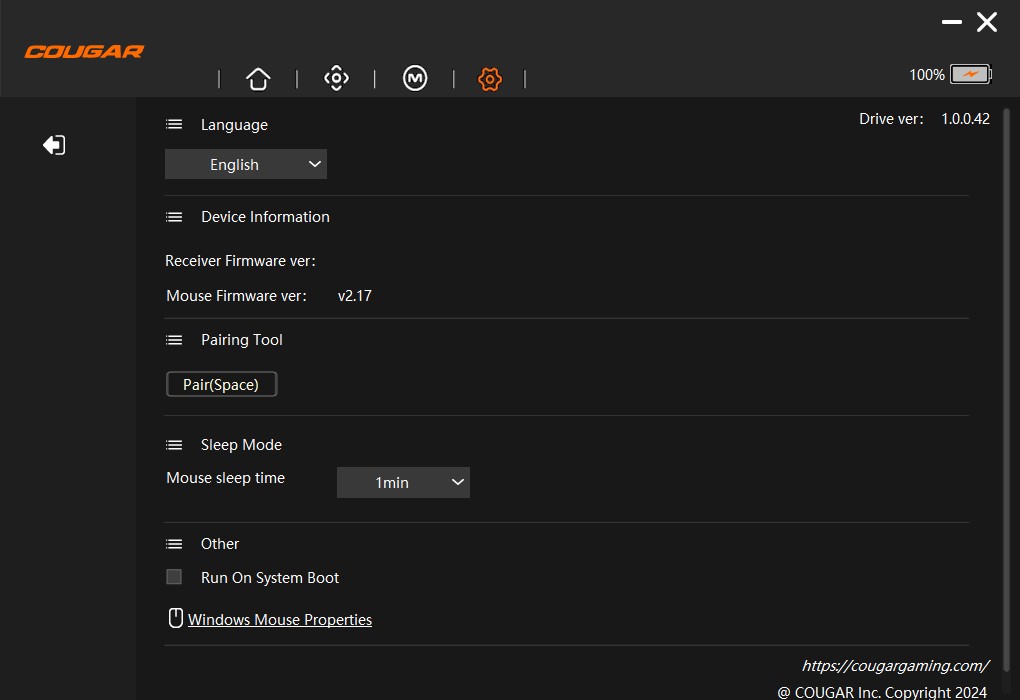The height and width of the screenshot is (700, 1020).
Task: Open the Mouse sleep time dropdown
Action: pyautogui.click(x=403, y=482)
